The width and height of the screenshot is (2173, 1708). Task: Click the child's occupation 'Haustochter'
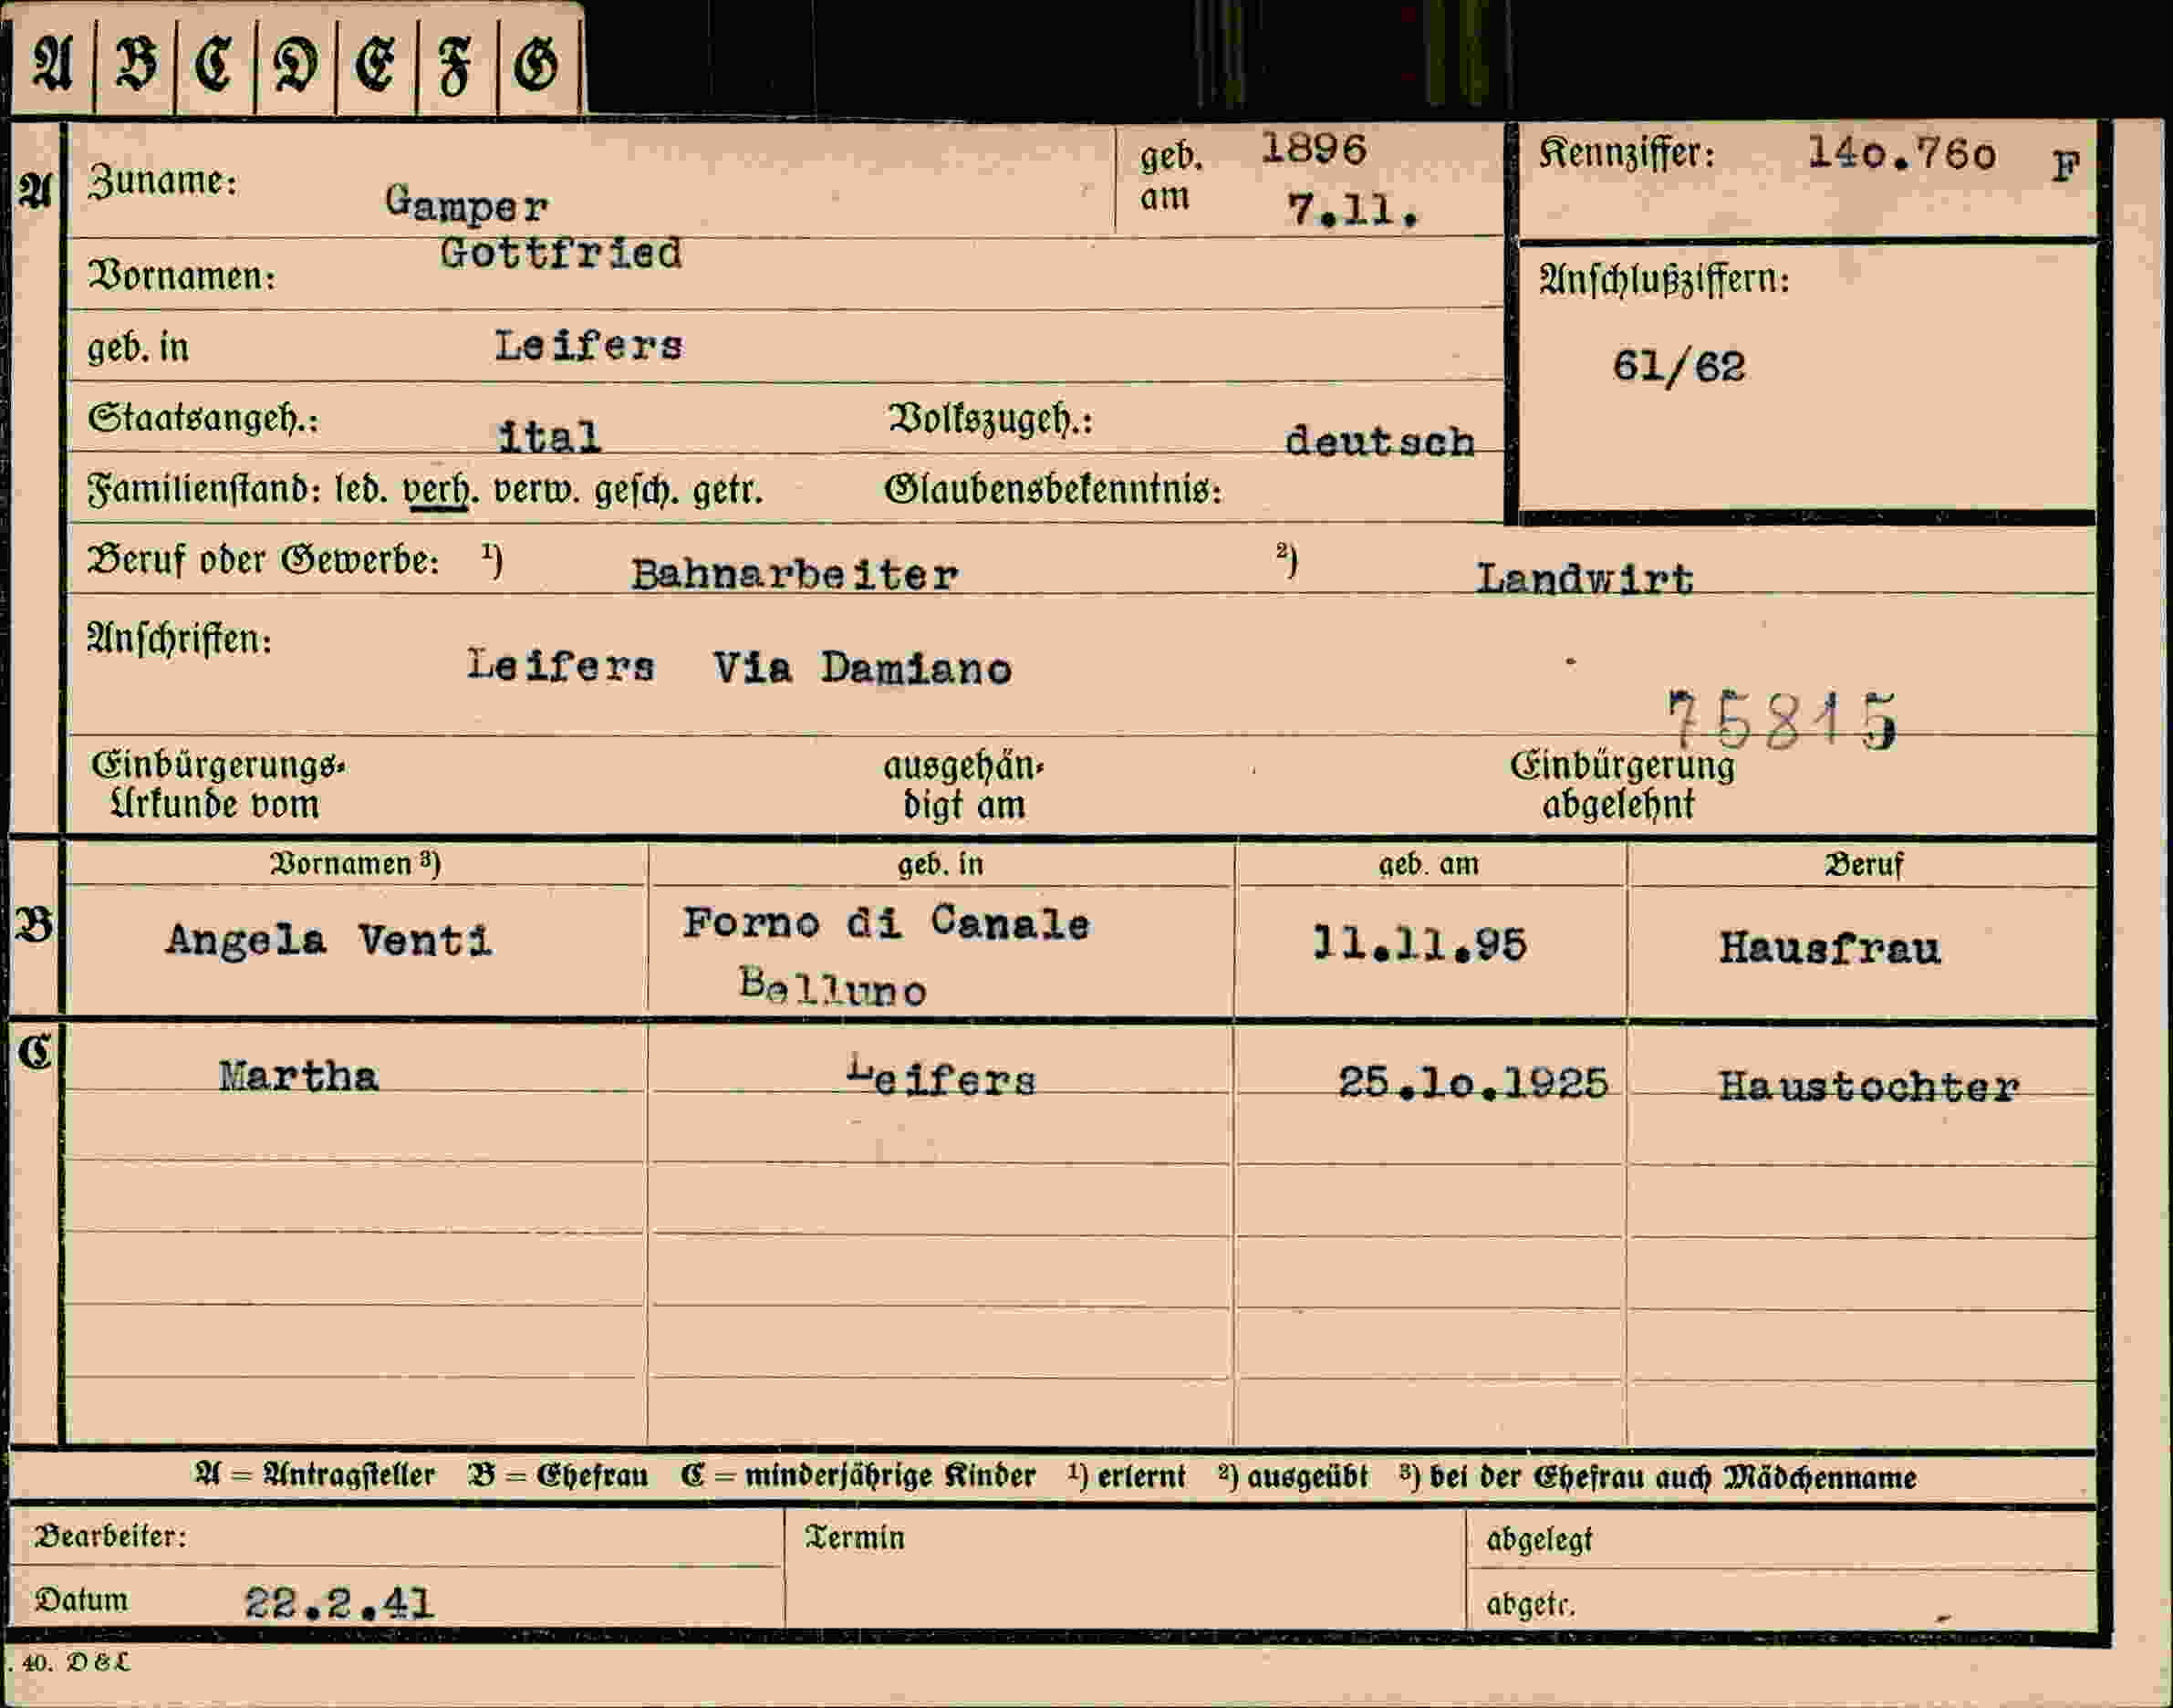(1869, 1086)
